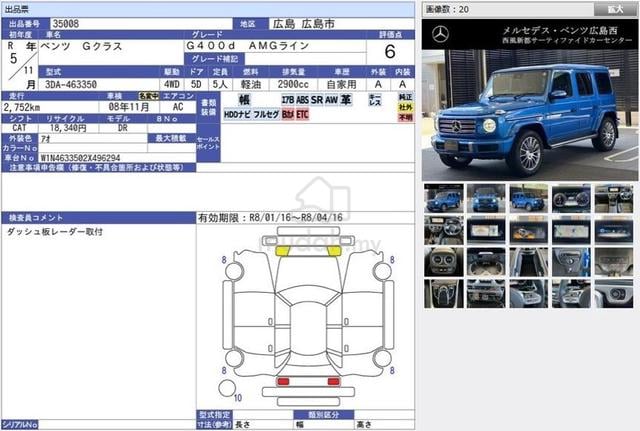Click the inspection date 08年11月
Viewport: 640px width, 431px height.
click(129, 107)
